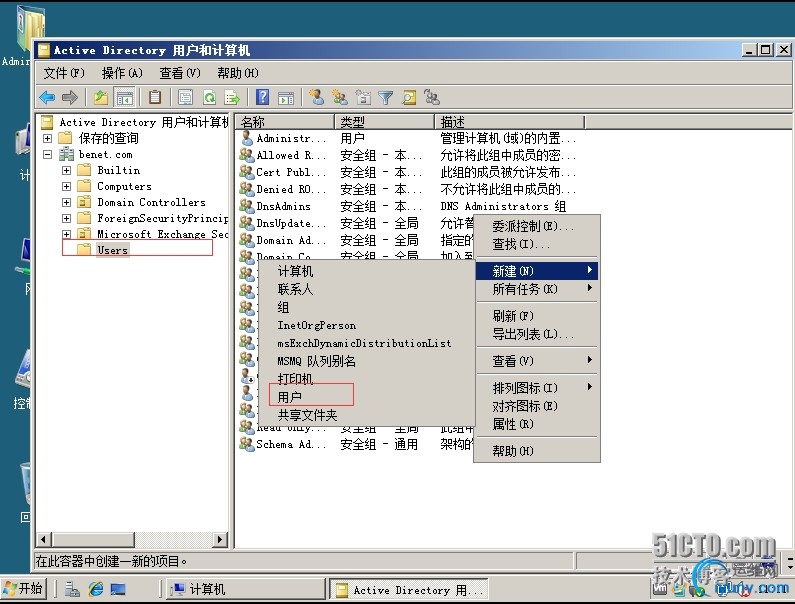Expand the Builtin container node
795x604 pixels.
point(66,170)
